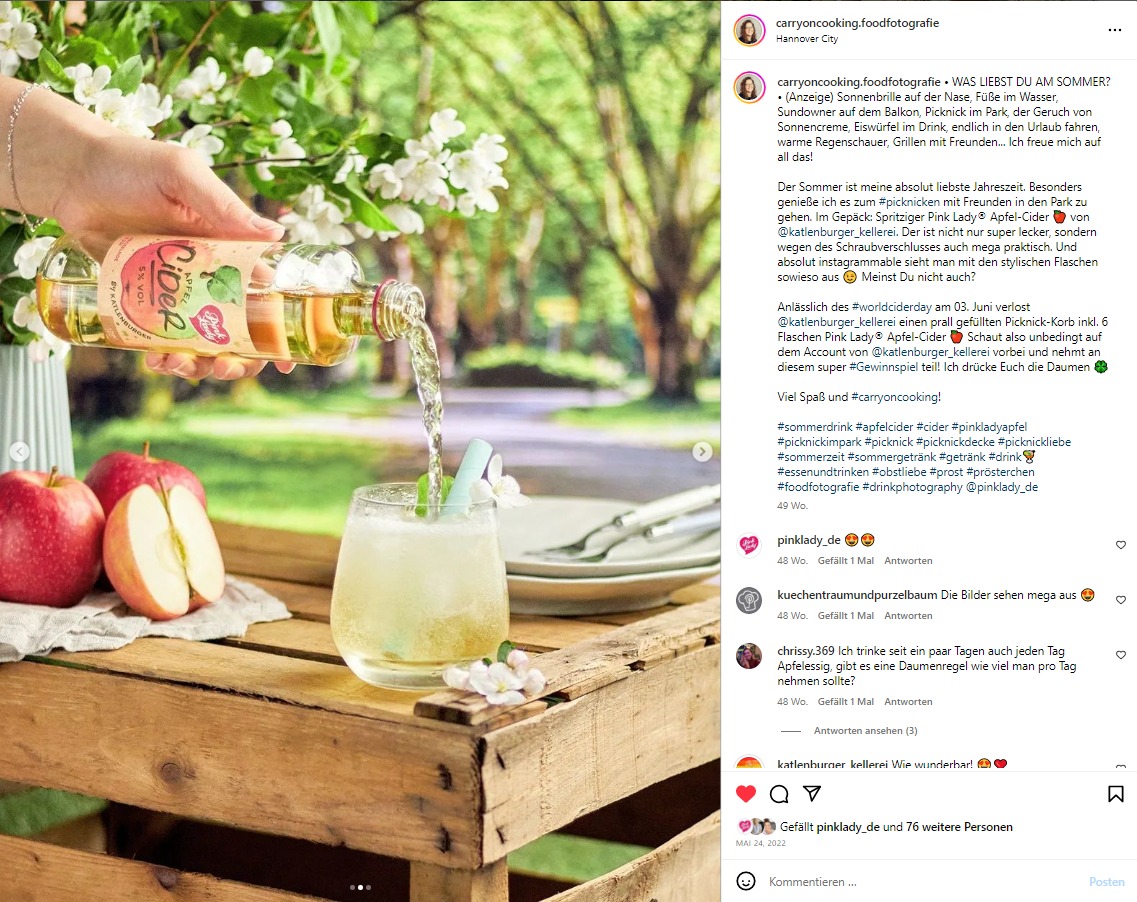Open the three-dot more options menu
The image size is (1137, 902).
point(1115,30)
